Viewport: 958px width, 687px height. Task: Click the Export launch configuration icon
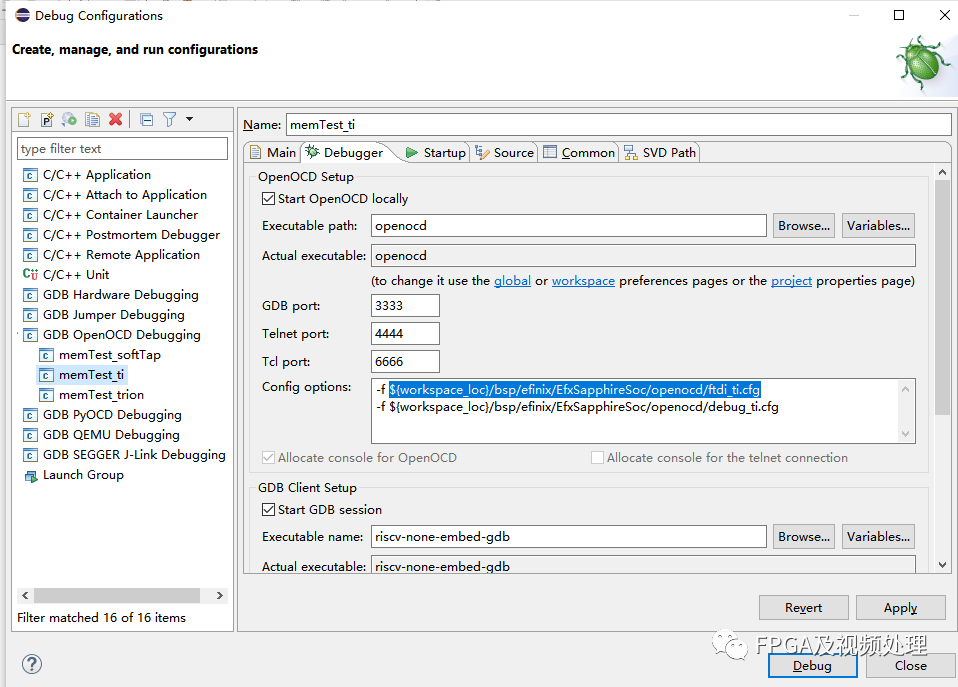click(x=69, y=119)
